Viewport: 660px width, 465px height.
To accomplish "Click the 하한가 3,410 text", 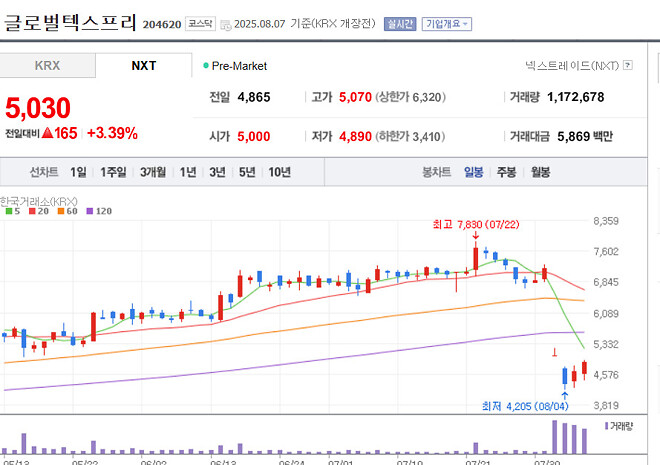I will pos(410,136).
